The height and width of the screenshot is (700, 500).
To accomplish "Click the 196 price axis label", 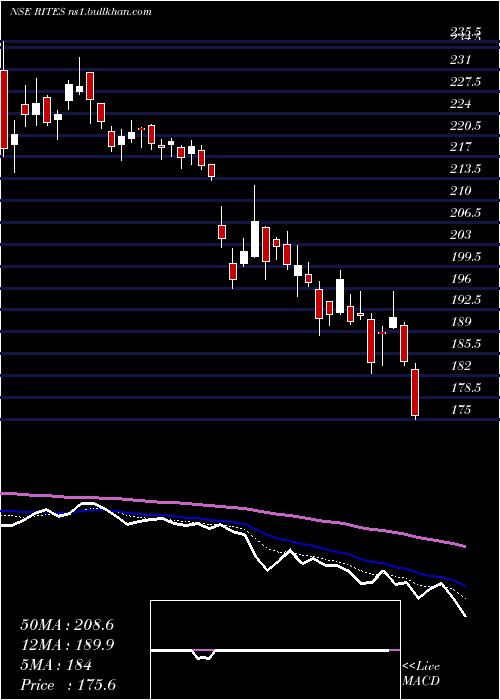I will coord(460,278).
